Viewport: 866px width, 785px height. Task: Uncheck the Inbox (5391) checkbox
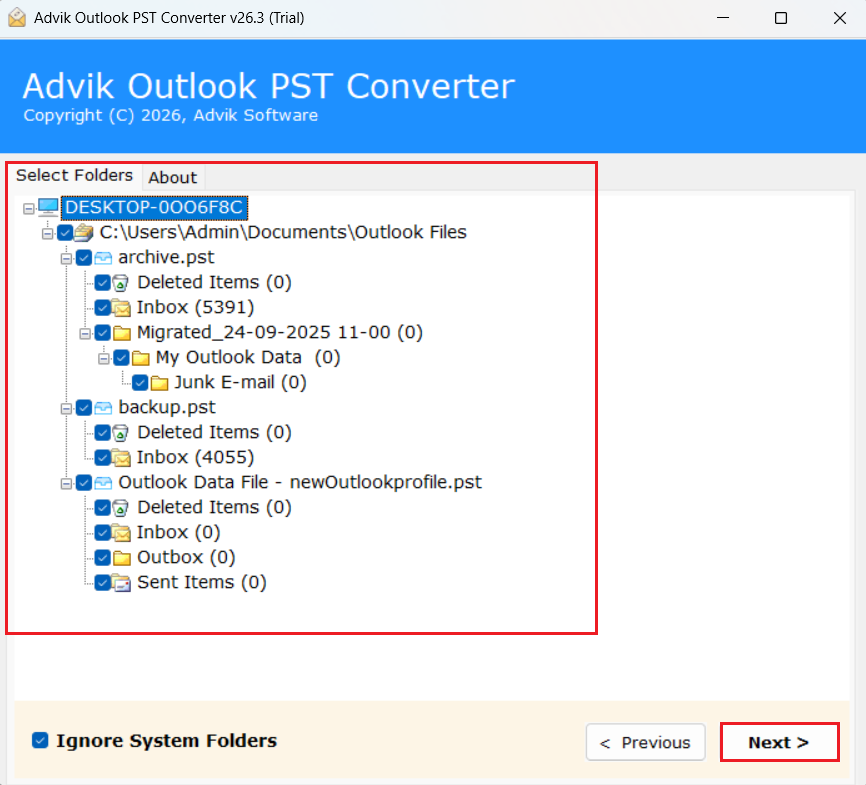click(103, 308)
